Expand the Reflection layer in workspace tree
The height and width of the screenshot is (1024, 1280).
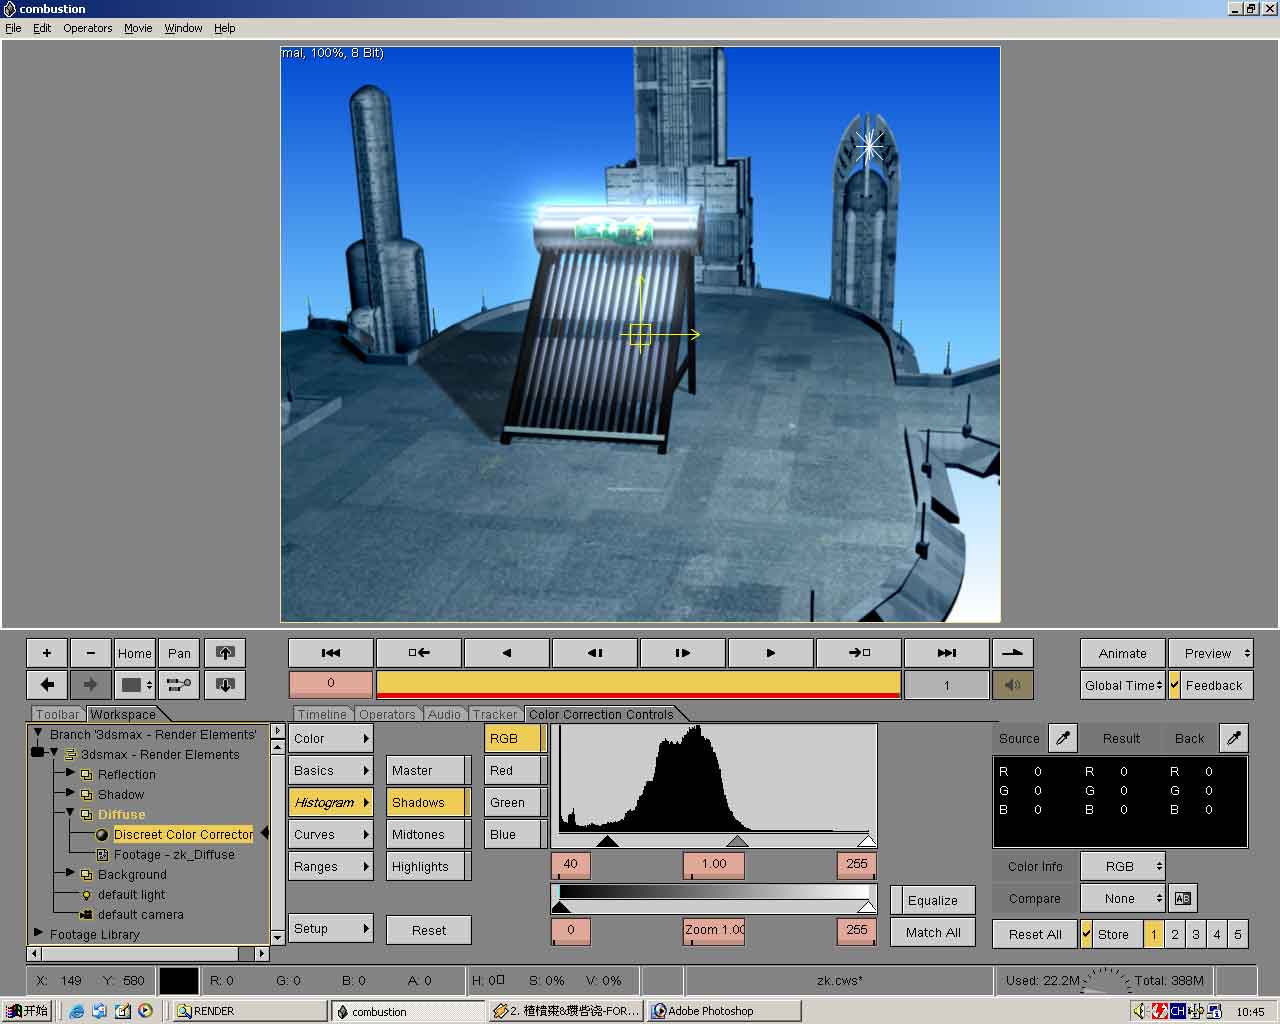coord(70,774)
